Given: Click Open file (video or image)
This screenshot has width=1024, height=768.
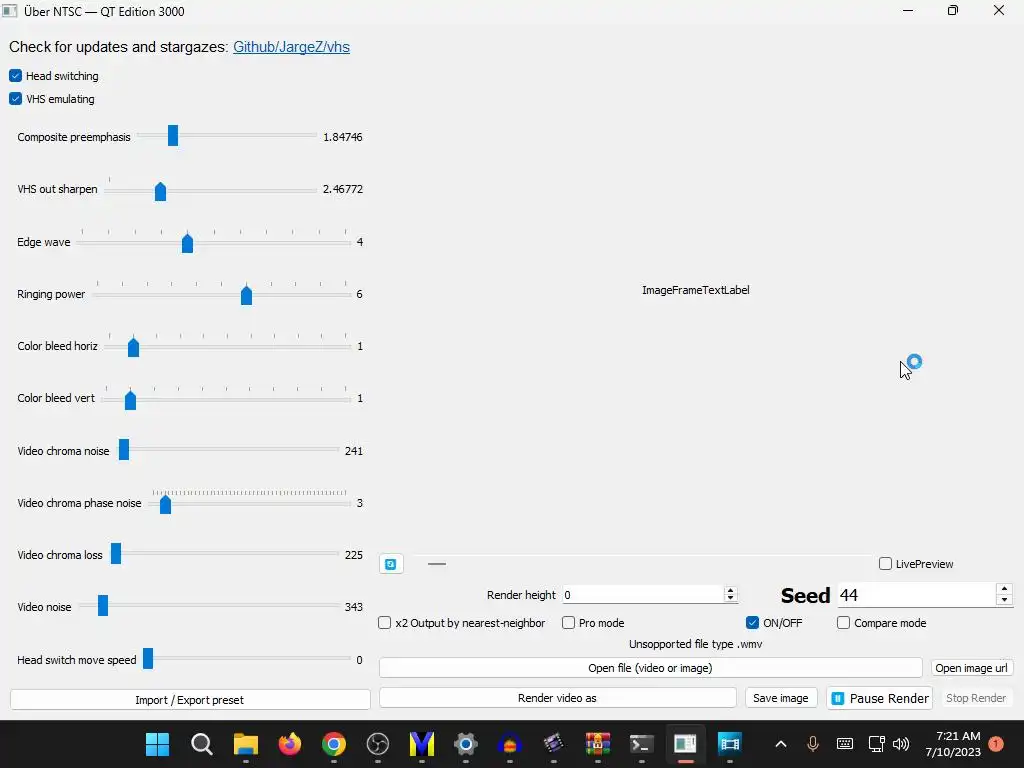Looking at the screenshot, I should (x=650, y=668).
